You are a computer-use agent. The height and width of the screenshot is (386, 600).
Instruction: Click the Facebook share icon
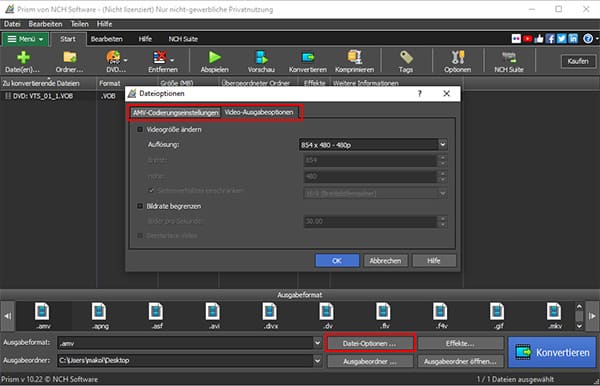550,39
